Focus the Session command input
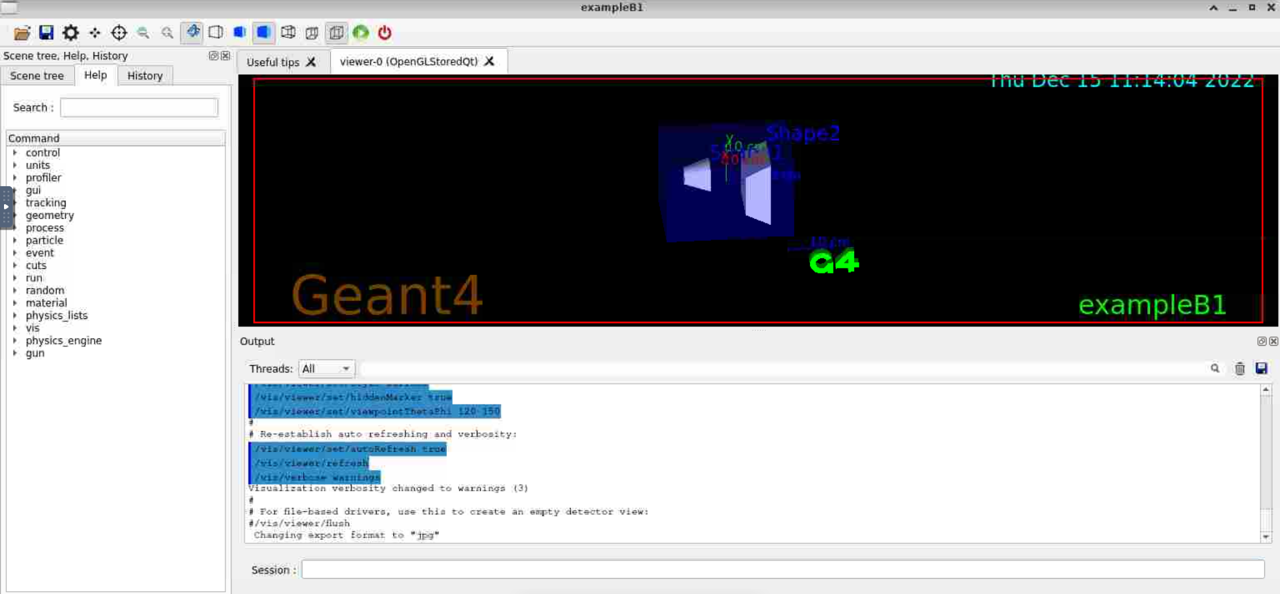This screenshot has height=594, width=1280. coord(783,570)
